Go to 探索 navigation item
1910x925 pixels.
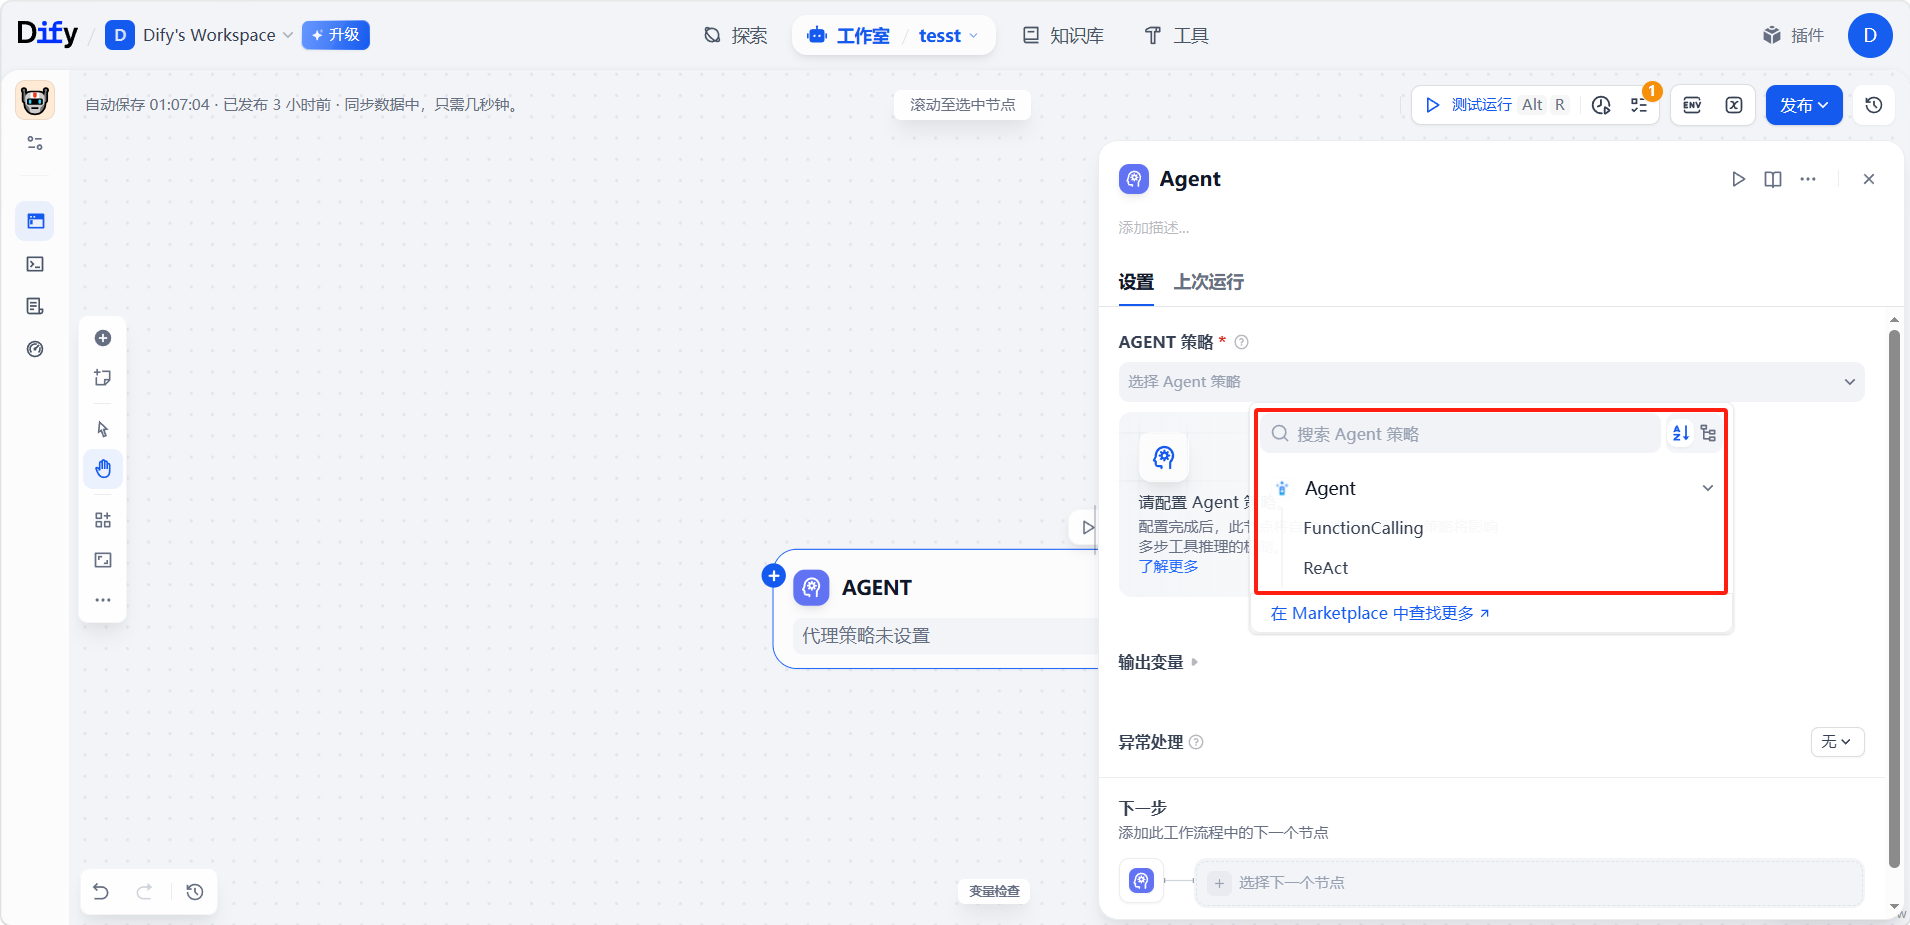tap(736, 36)
